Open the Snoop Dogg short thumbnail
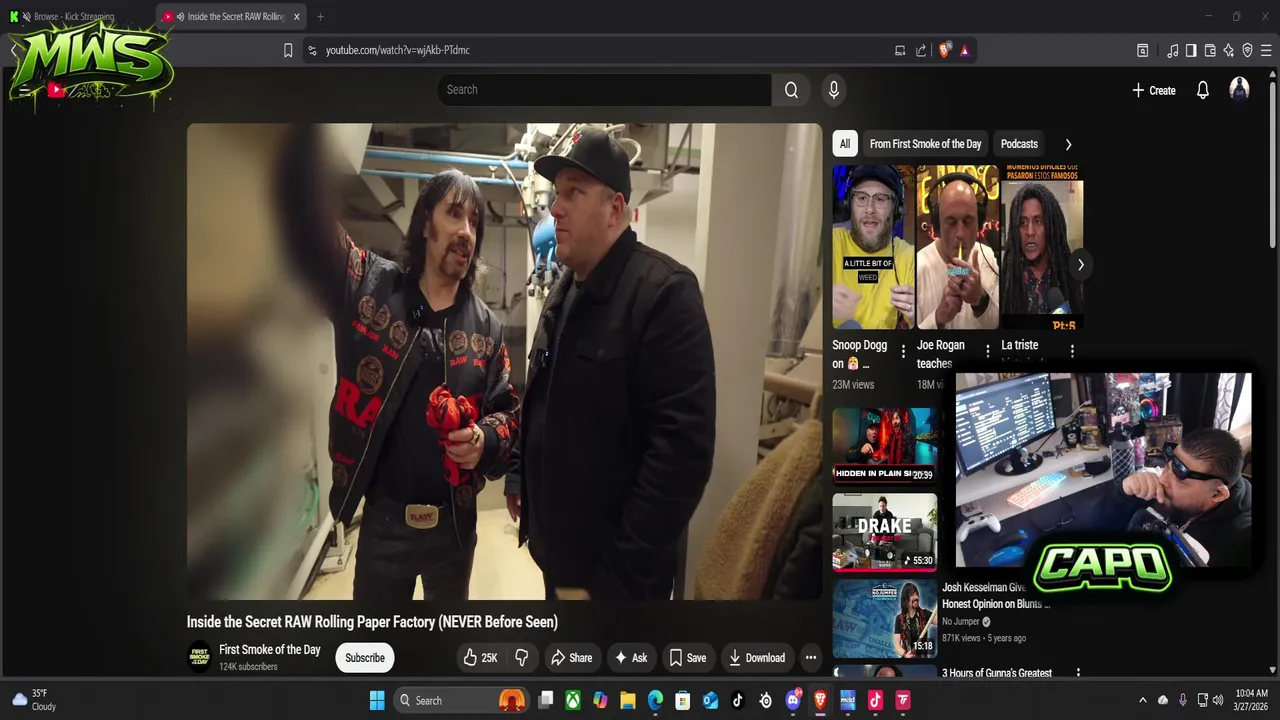The height and width of the screenshot is (720, 1280). (x=873, y=247)
